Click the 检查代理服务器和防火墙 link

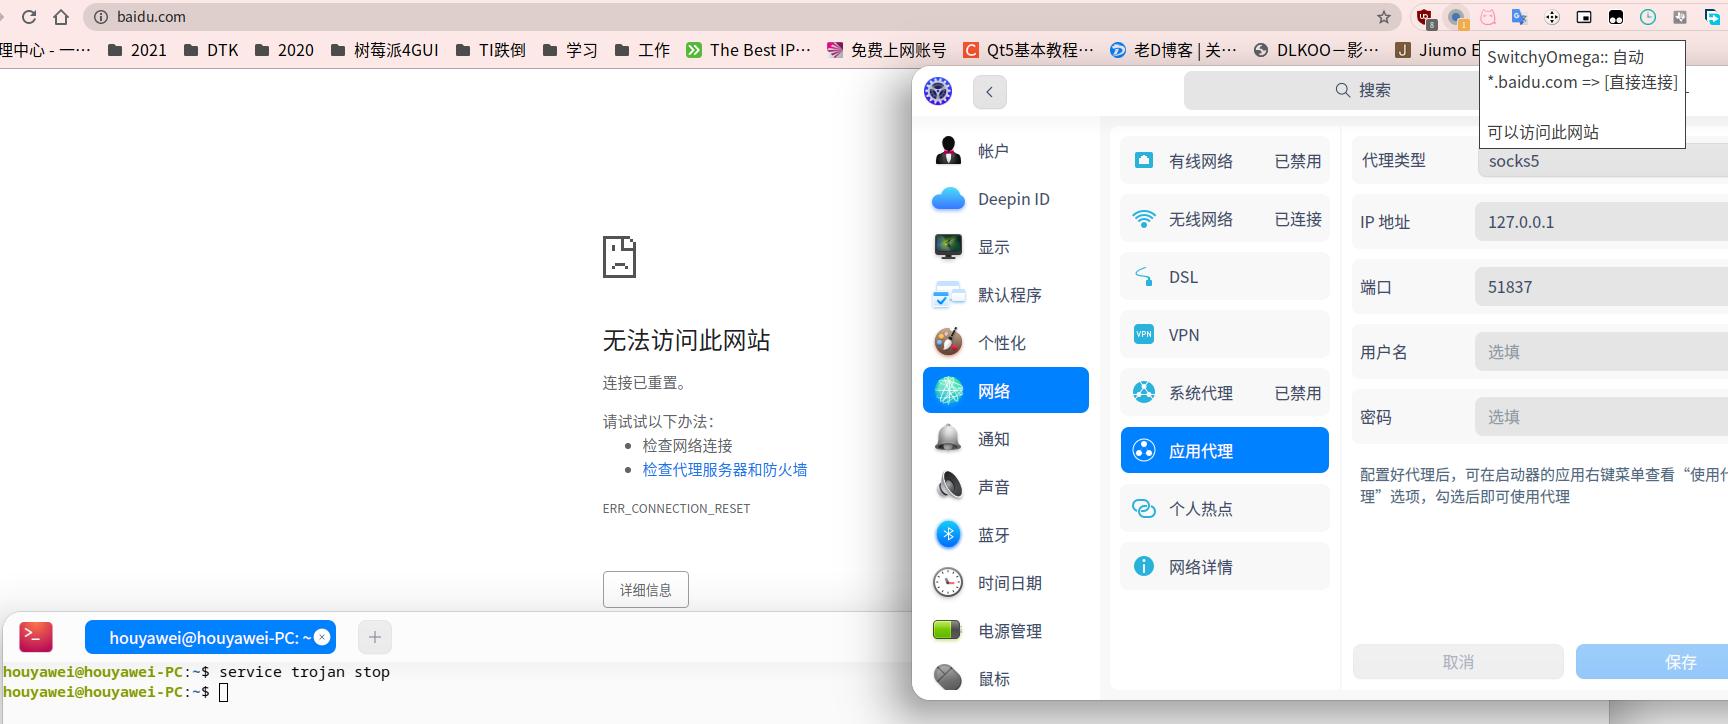(725, 470)
